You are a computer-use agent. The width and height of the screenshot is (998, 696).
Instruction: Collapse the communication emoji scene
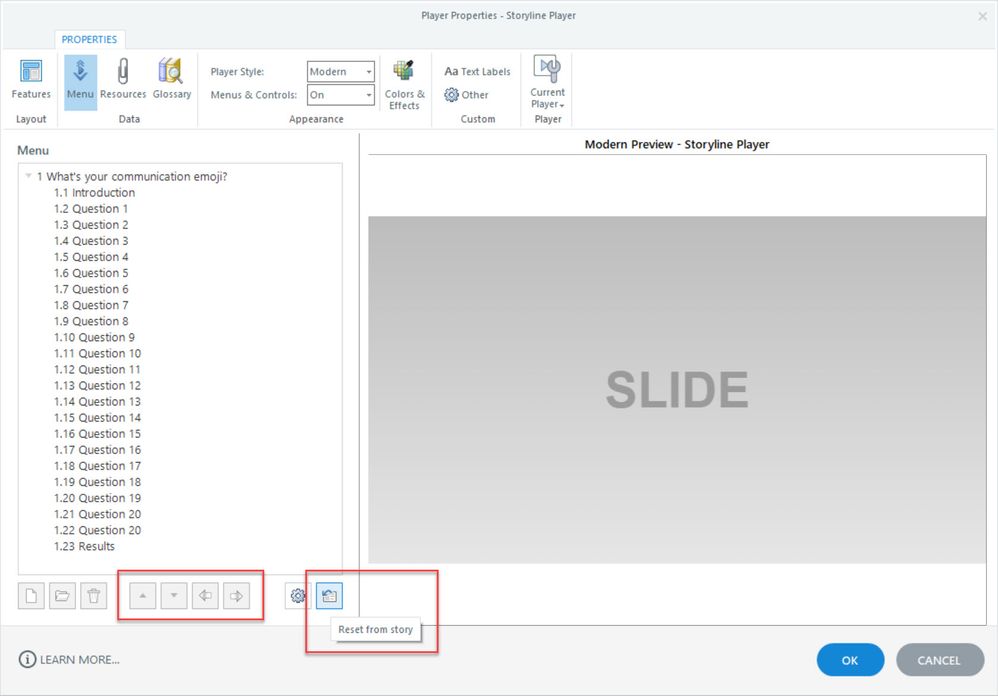pyautogui.click(x=29, y=177)
